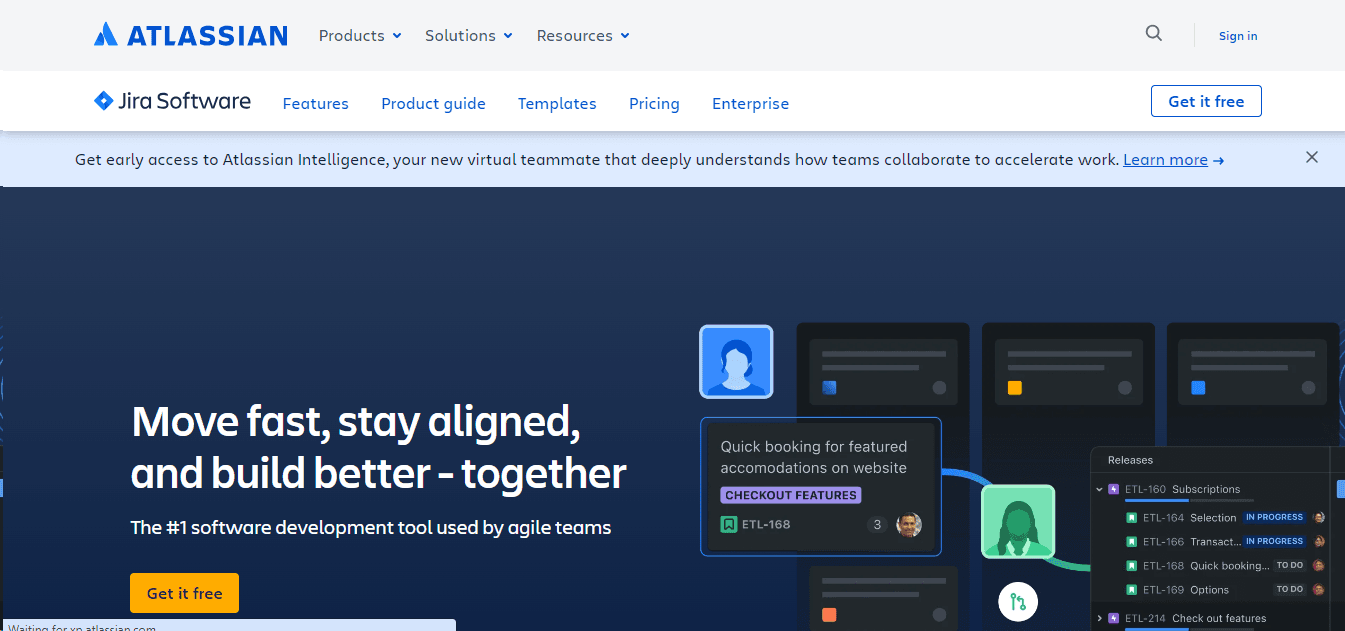The height and width of the screenshot is (631, 1345).
Task: Expand the Resources menu
Action: tap(583, 36)
